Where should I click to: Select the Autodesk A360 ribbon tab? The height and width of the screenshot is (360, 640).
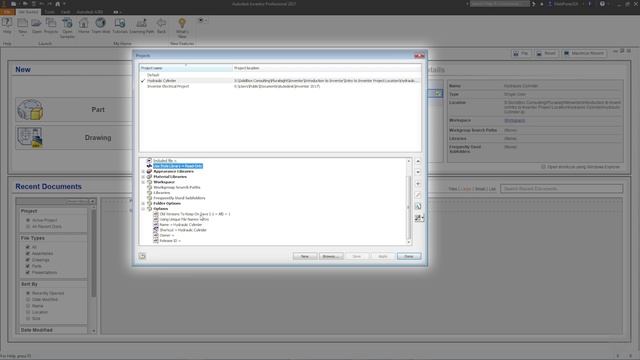coord(90,12)
